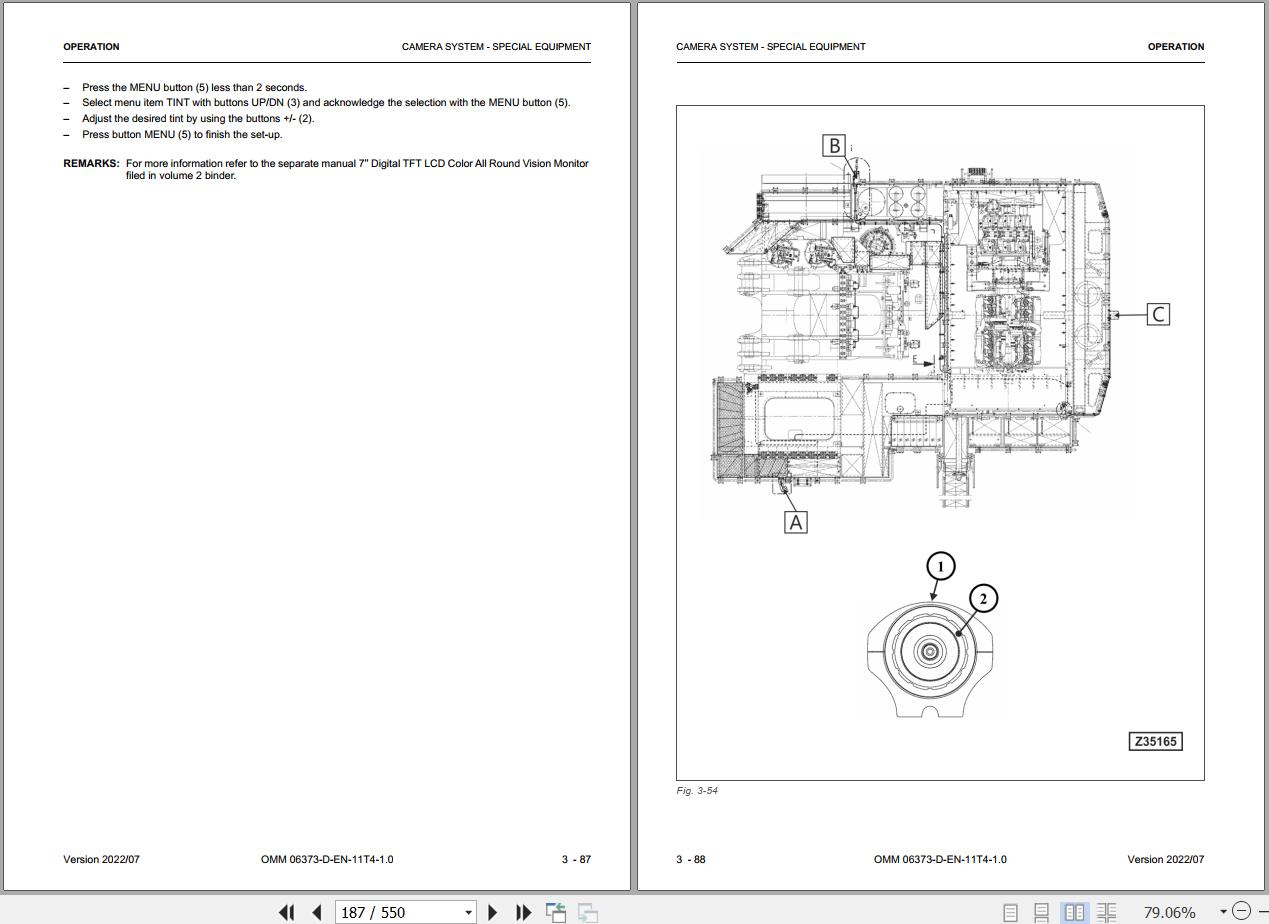Open the zoom level dropdown arrow
This screenshot has width=1269, height=924.
1223,912
